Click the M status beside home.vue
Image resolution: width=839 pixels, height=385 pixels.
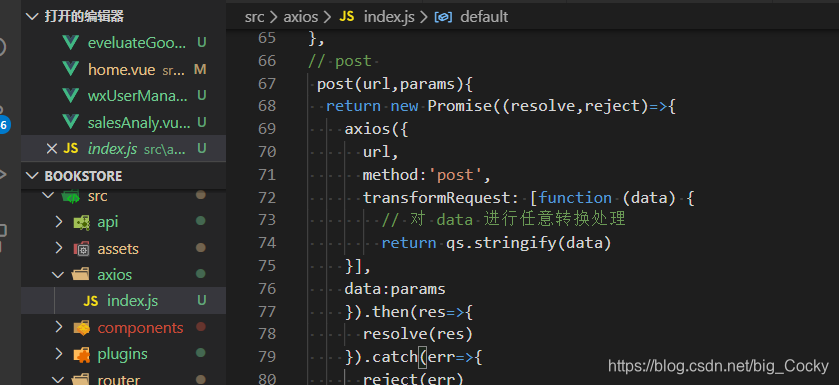pyautogui.click(x=200, y=70)
